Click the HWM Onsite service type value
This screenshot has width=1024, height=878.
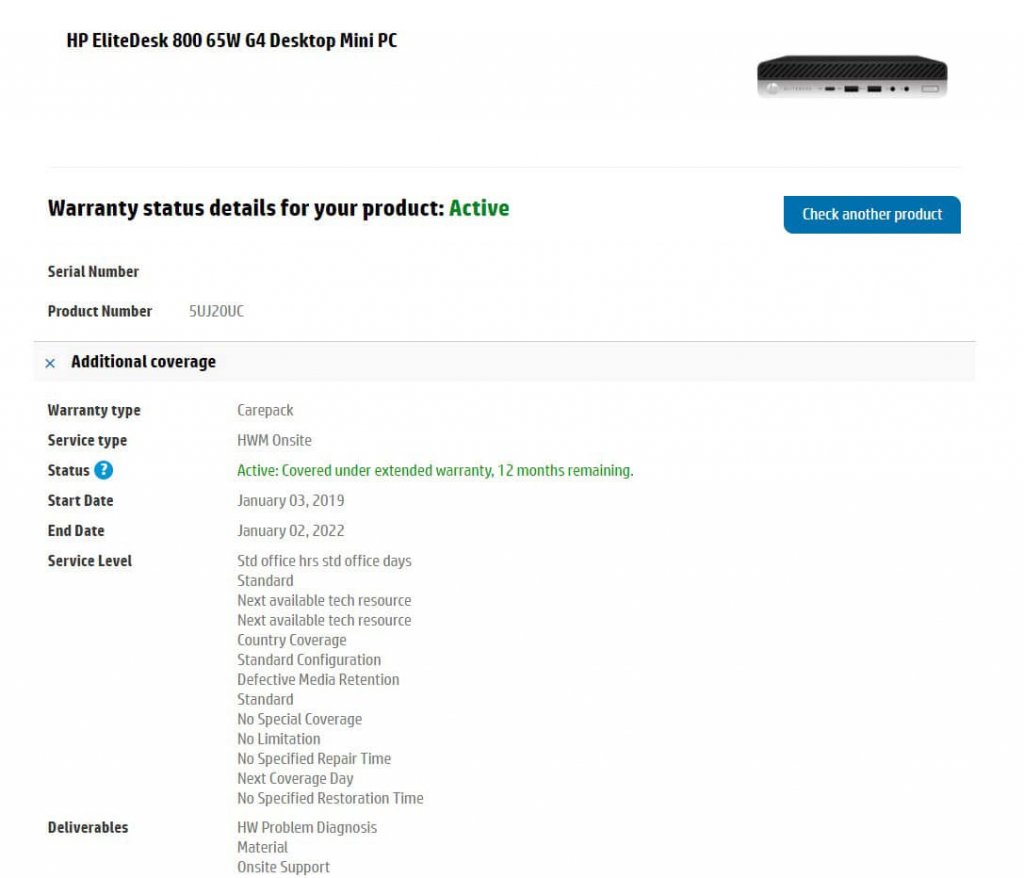274,440
